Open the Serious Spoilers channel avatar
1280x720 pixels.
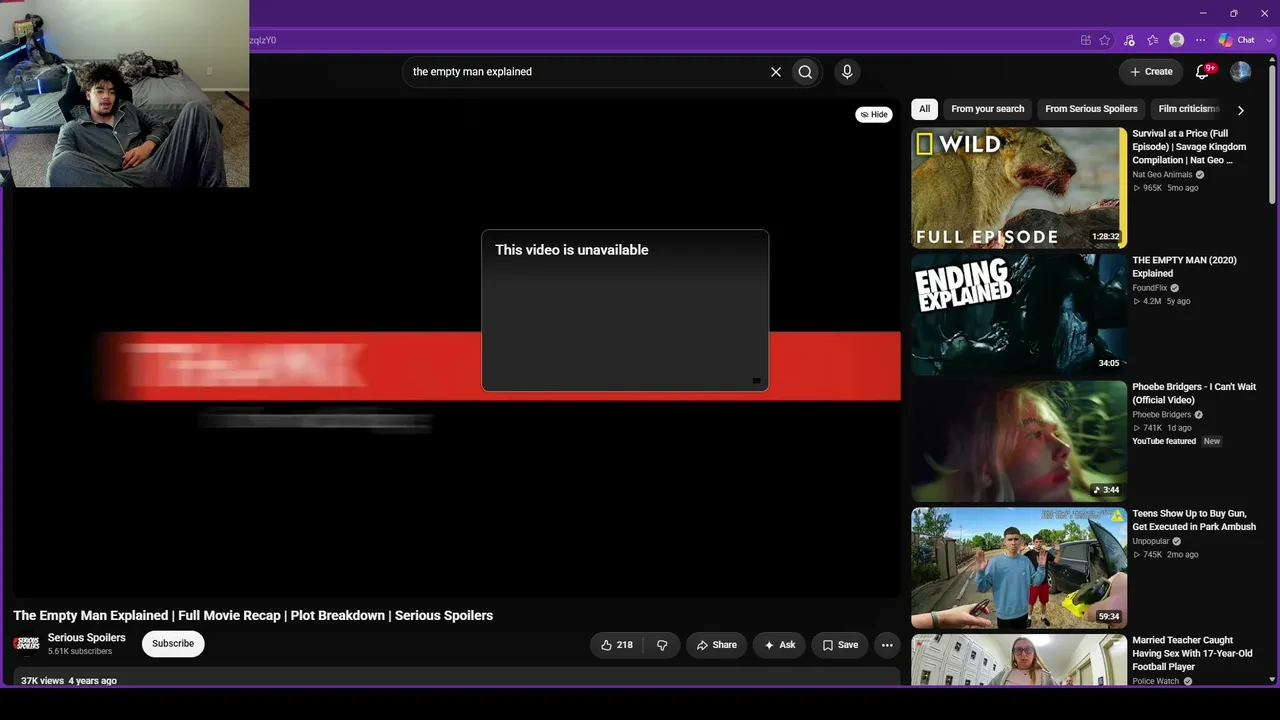[x=27, y=644]
